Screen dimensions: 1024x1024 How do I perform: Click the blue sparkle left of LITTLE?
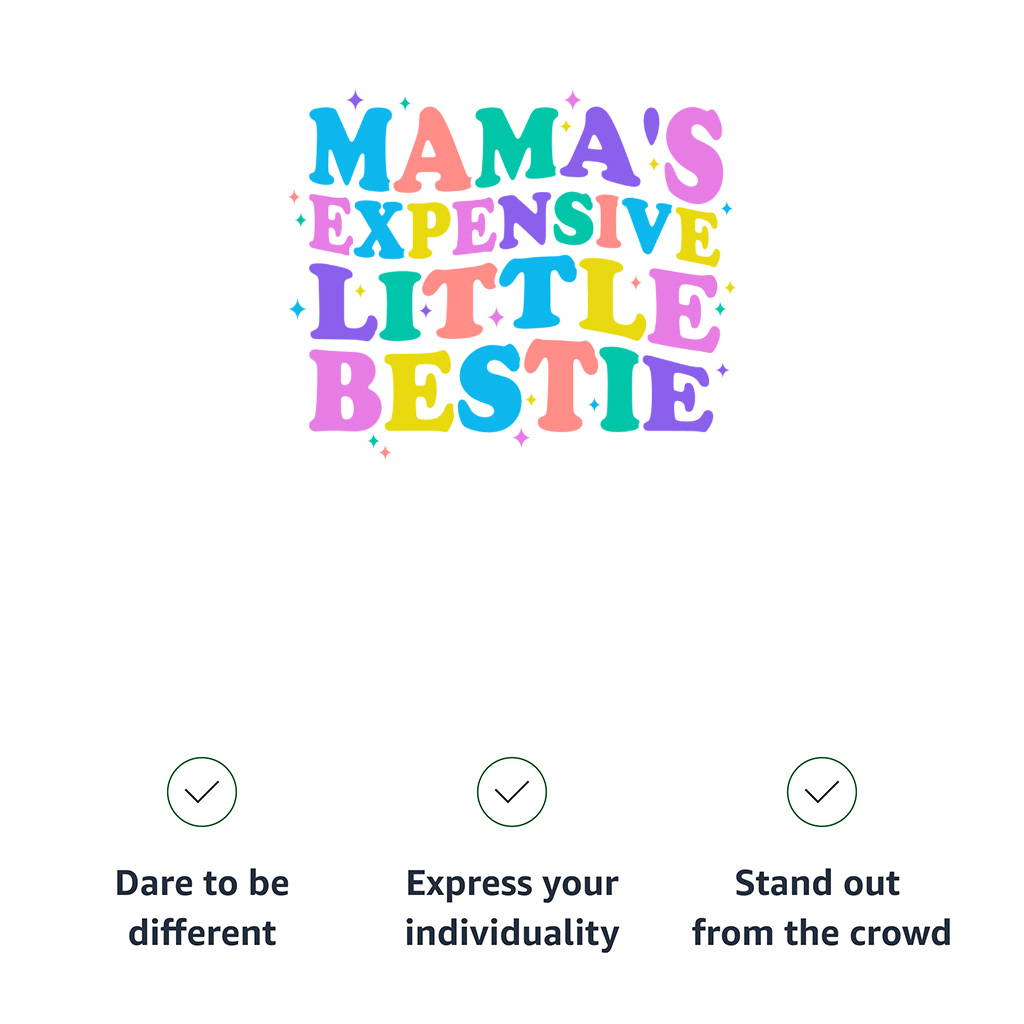pos(297,309)
